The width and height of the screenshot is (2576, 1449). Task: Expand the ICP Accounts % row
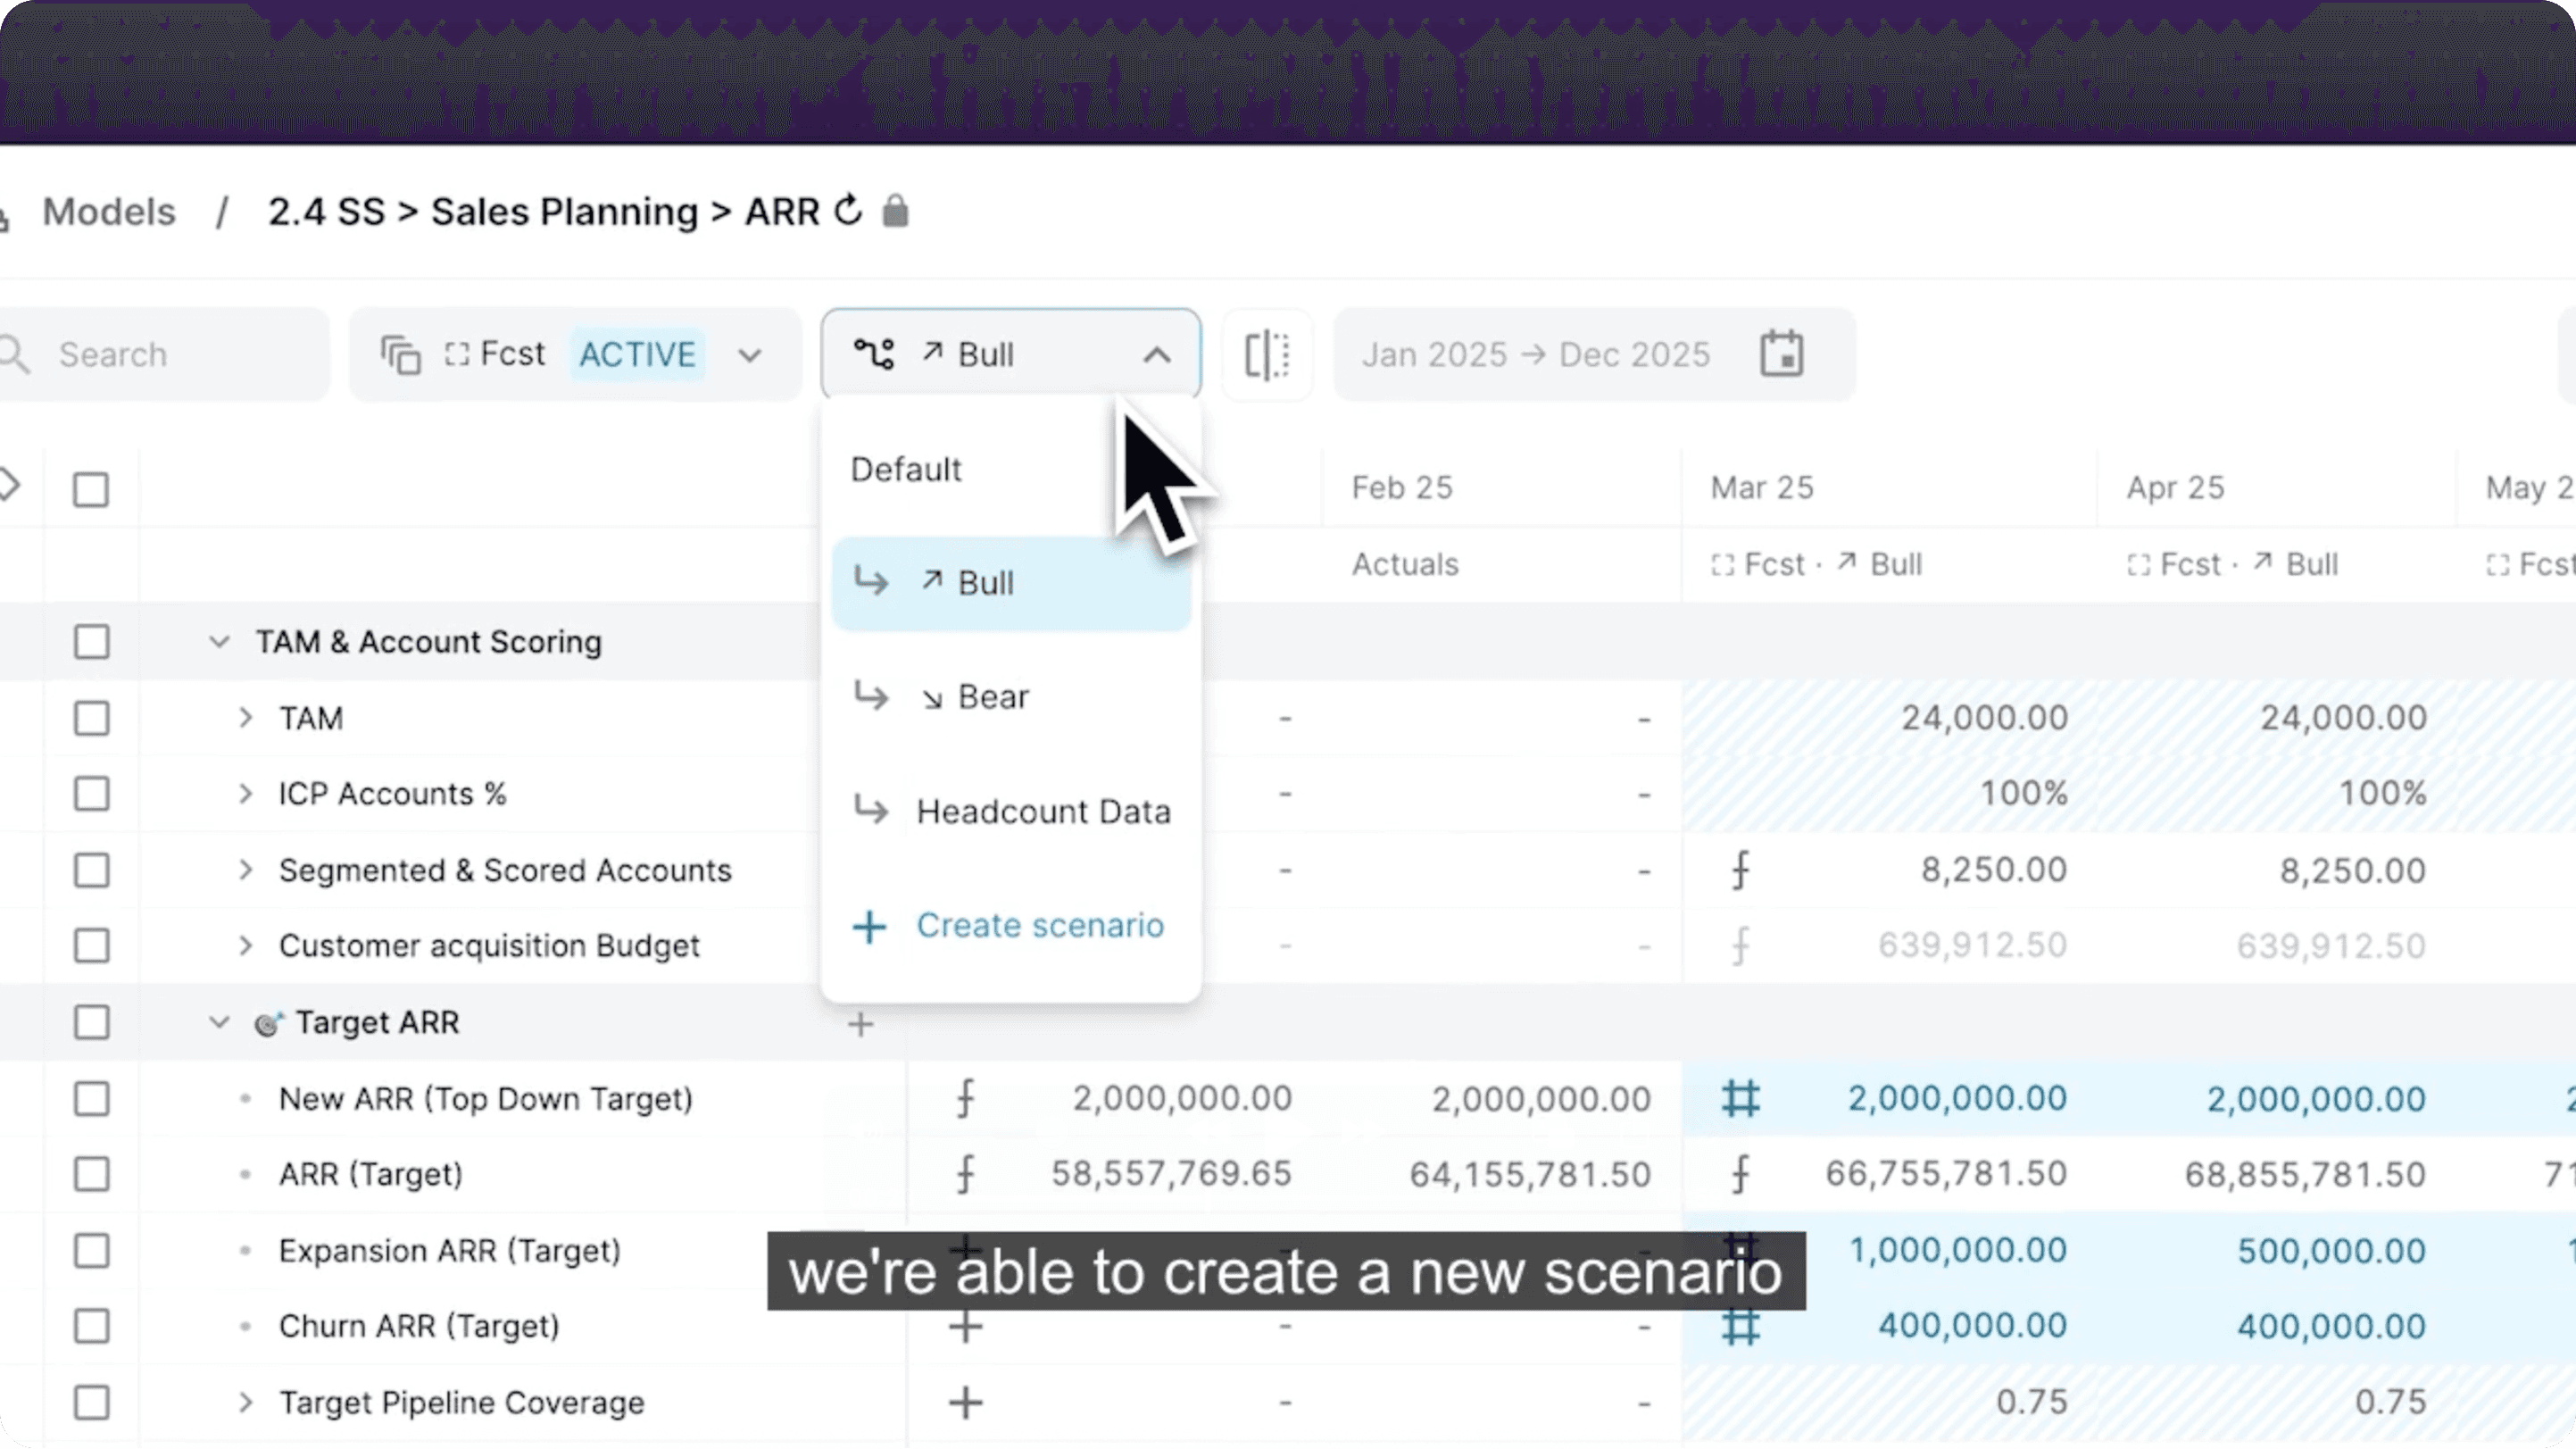click(x=246, y=794)
